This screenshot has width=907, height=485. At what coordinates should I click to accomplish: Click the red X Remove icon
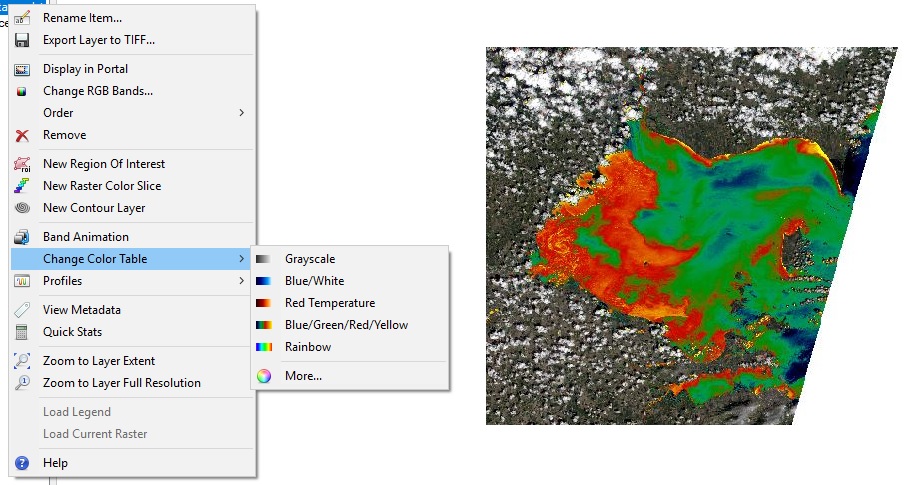tap(22, 135)
